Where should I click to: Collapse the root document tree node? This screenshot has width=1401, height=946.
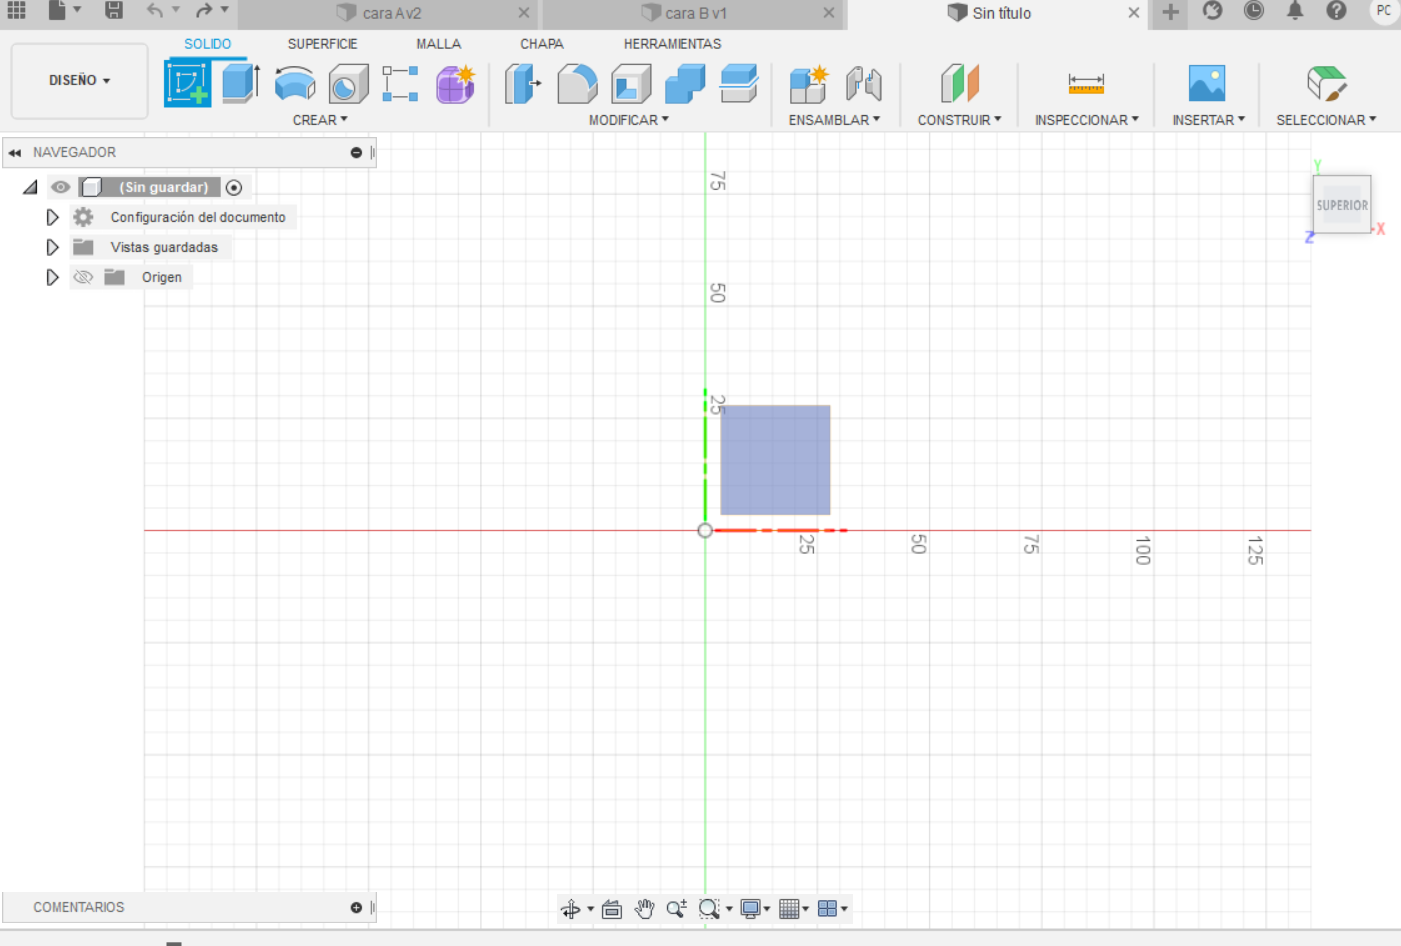click(30, 187)
